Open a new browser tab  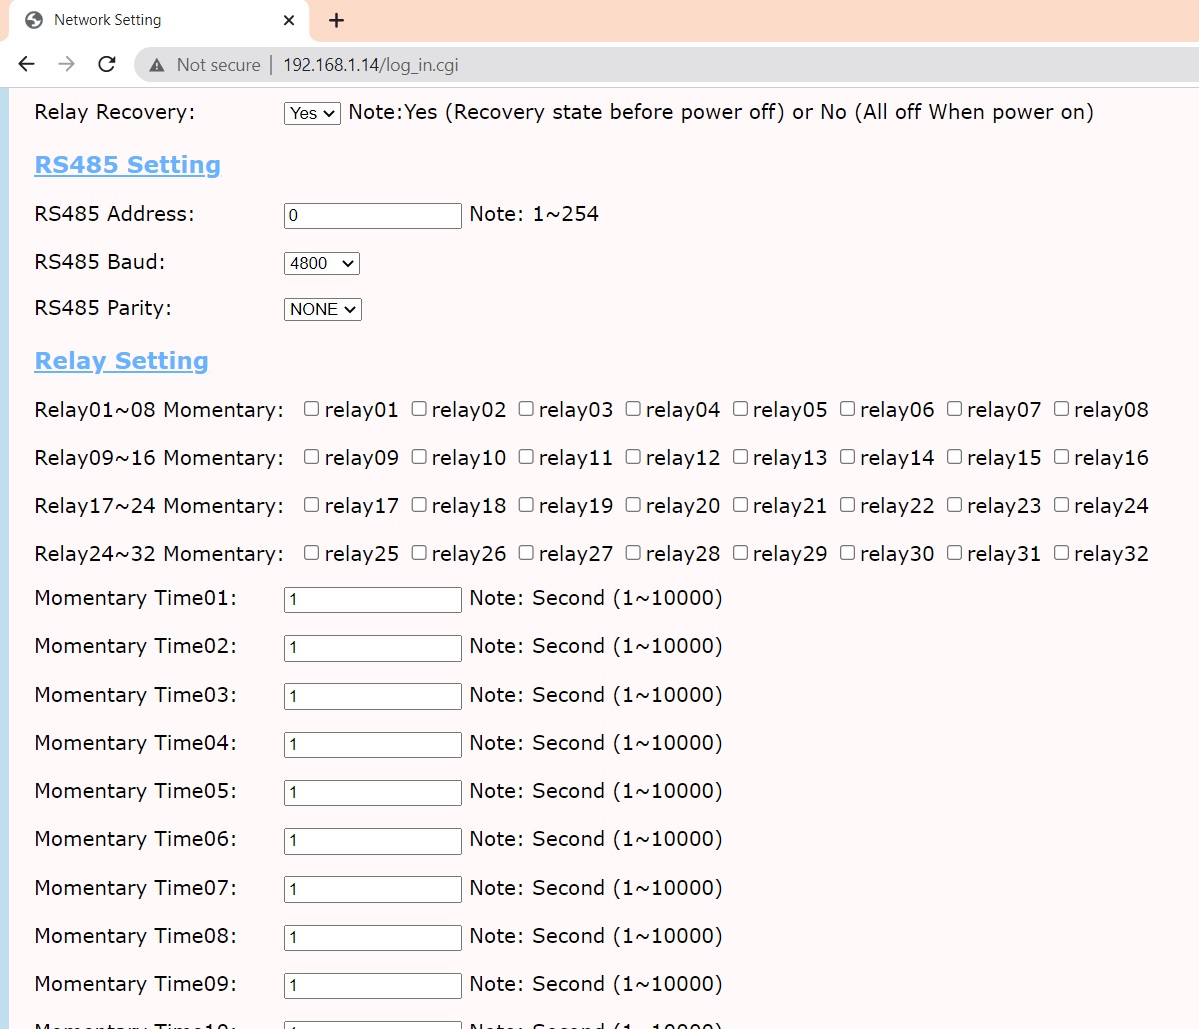pos(336,20)
